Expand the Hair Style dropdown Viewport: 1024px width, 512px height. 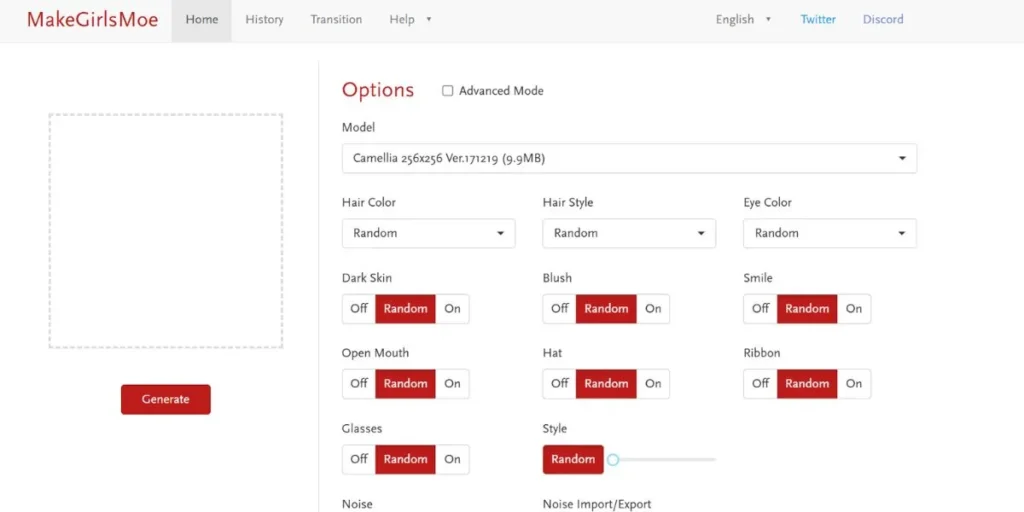629,233
